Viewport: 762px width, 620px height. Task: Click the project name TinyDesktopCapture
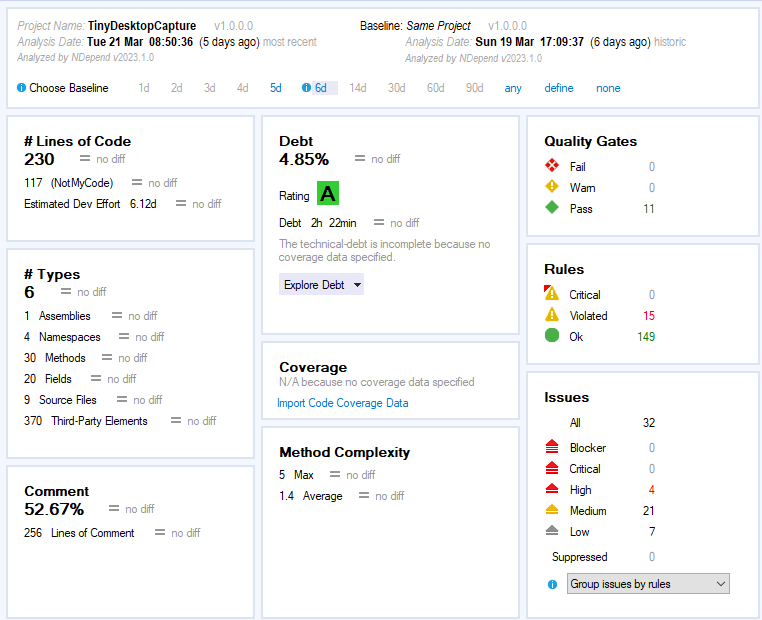pos(142,26)
